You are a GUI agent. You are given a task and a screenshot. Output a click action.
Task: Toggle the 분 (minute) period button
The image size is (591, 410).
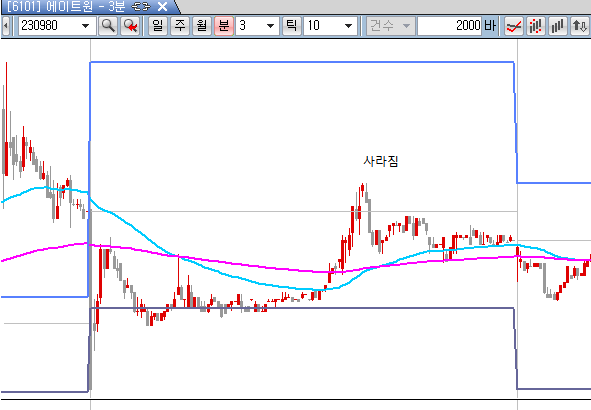(x=224, y=26)
